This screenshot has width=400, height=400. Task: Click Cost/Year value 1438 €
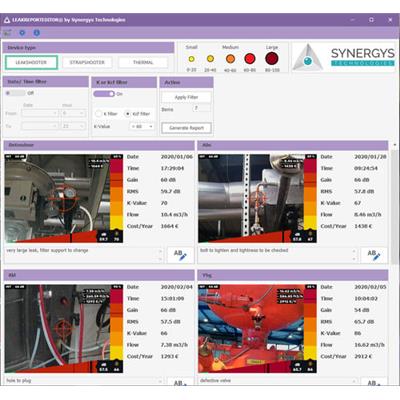click(x=363, y=226)
